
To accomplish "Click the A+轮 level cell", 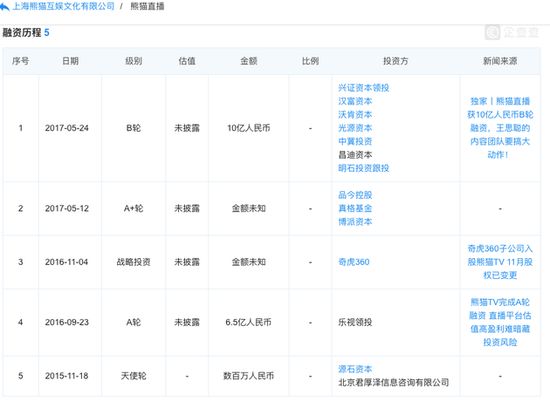I will click(x=133, y=208).
